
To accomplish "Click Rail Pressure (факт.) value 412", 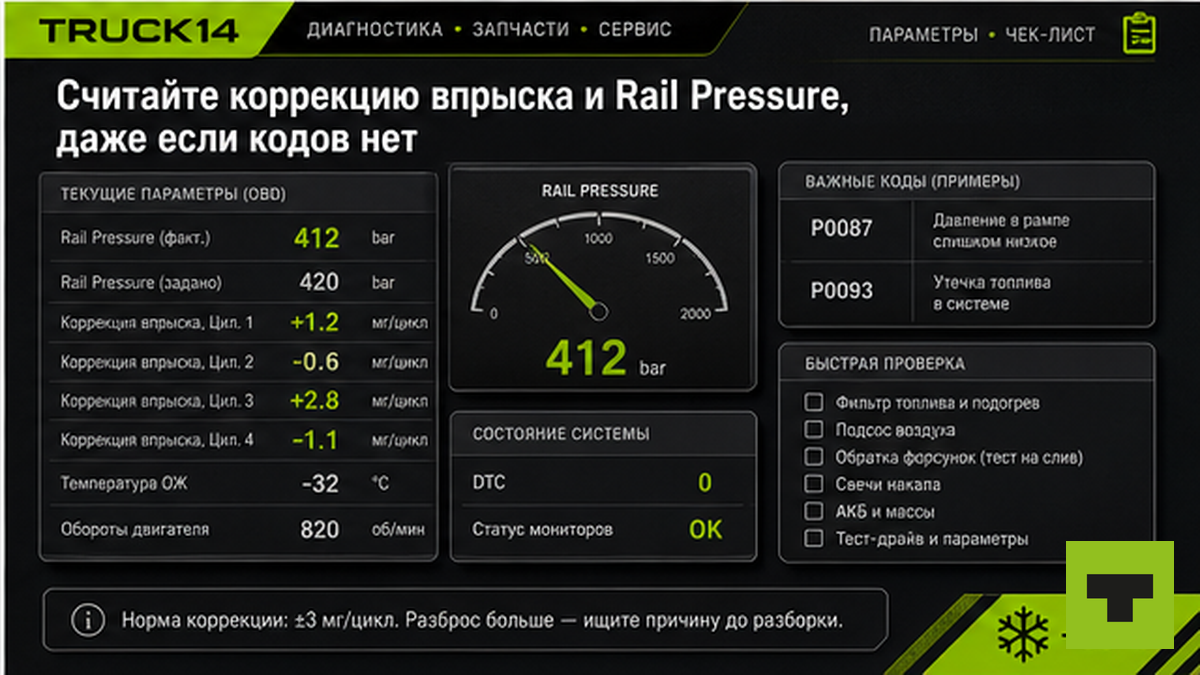I will click(x=317, y=238).
